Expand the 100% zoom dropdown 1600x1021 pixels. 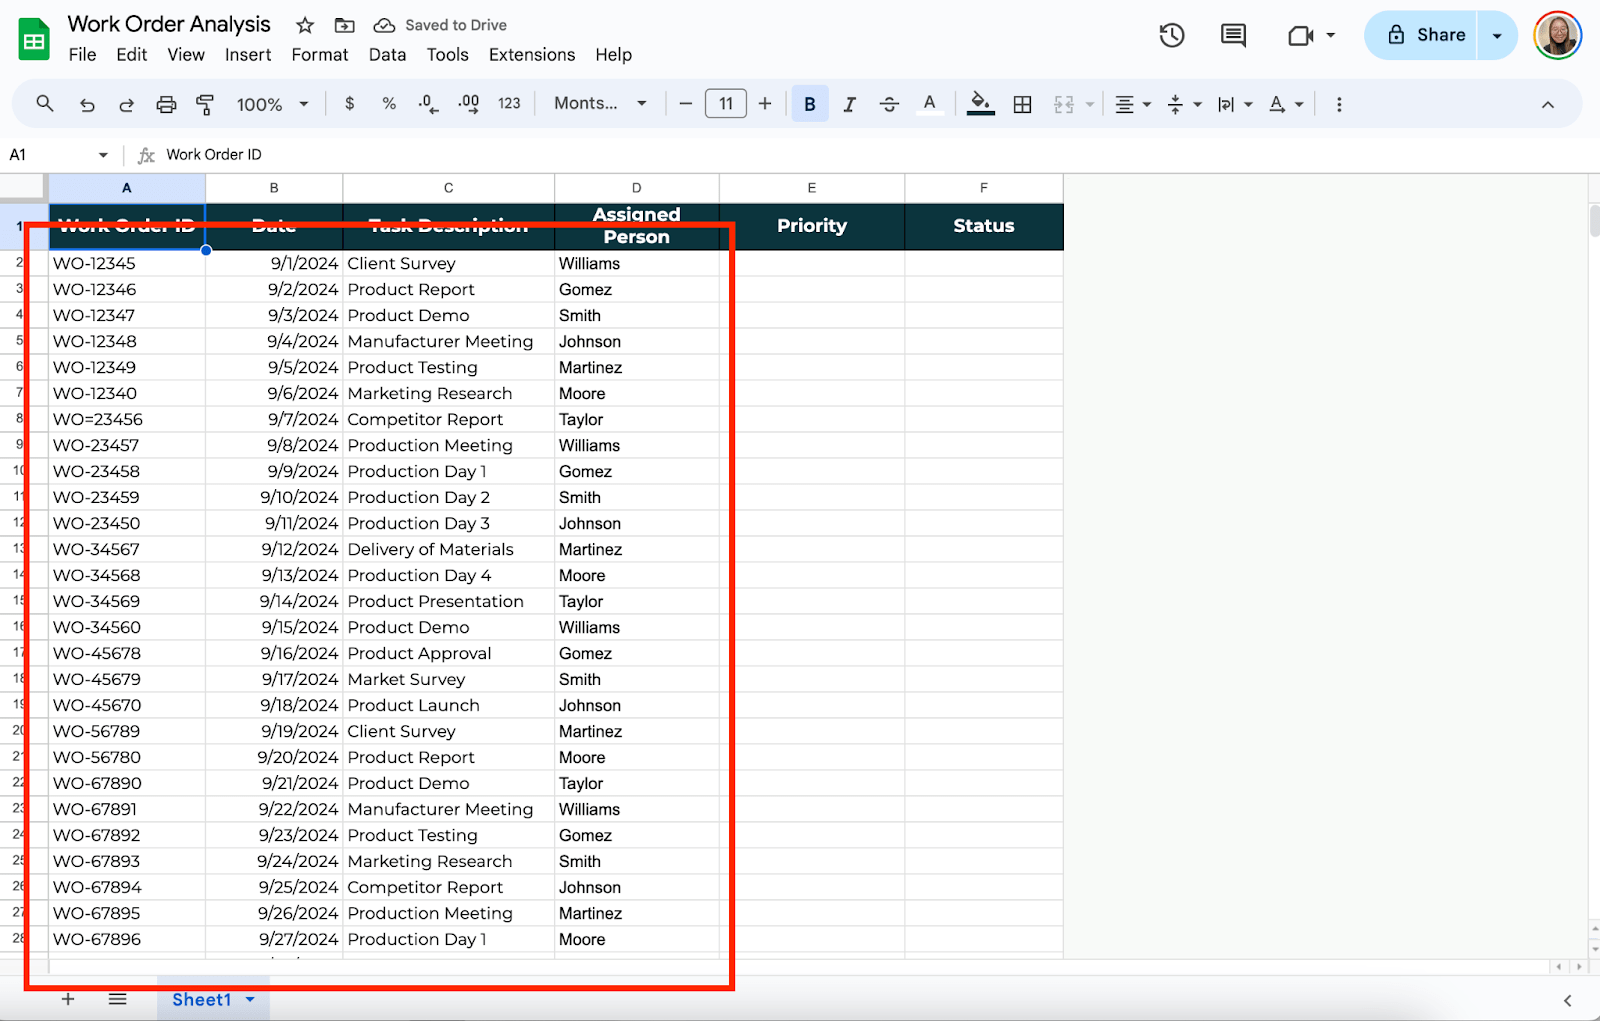tap(272, 104)
